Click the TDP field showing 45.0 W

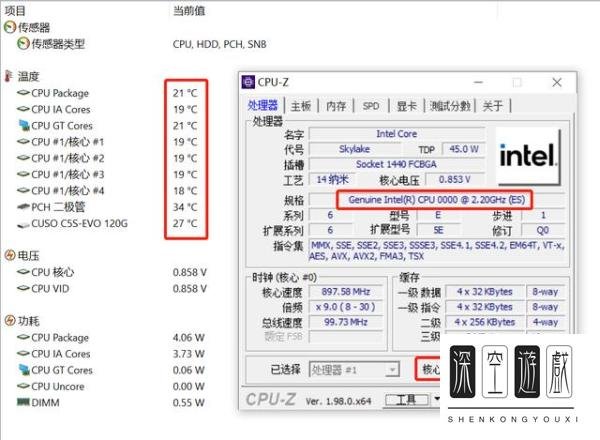coord(464,149)
